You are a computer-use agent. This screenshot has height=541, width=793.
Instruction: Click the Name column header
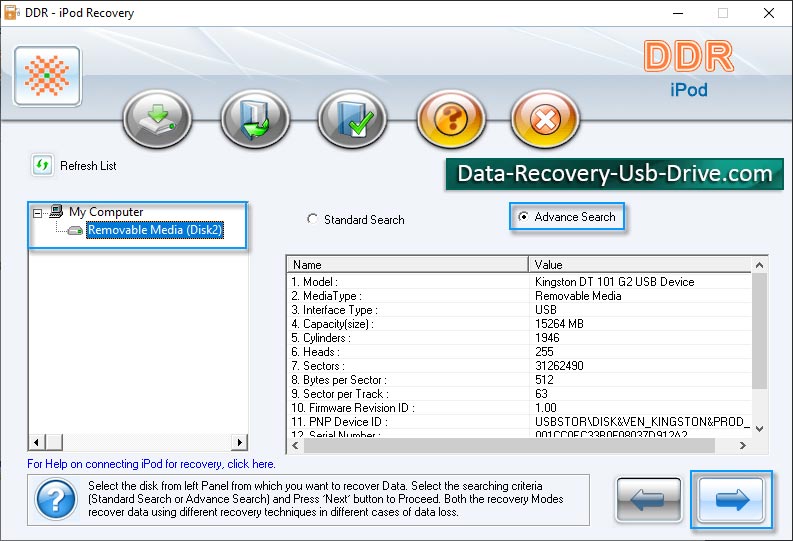(x=408, y=264)
